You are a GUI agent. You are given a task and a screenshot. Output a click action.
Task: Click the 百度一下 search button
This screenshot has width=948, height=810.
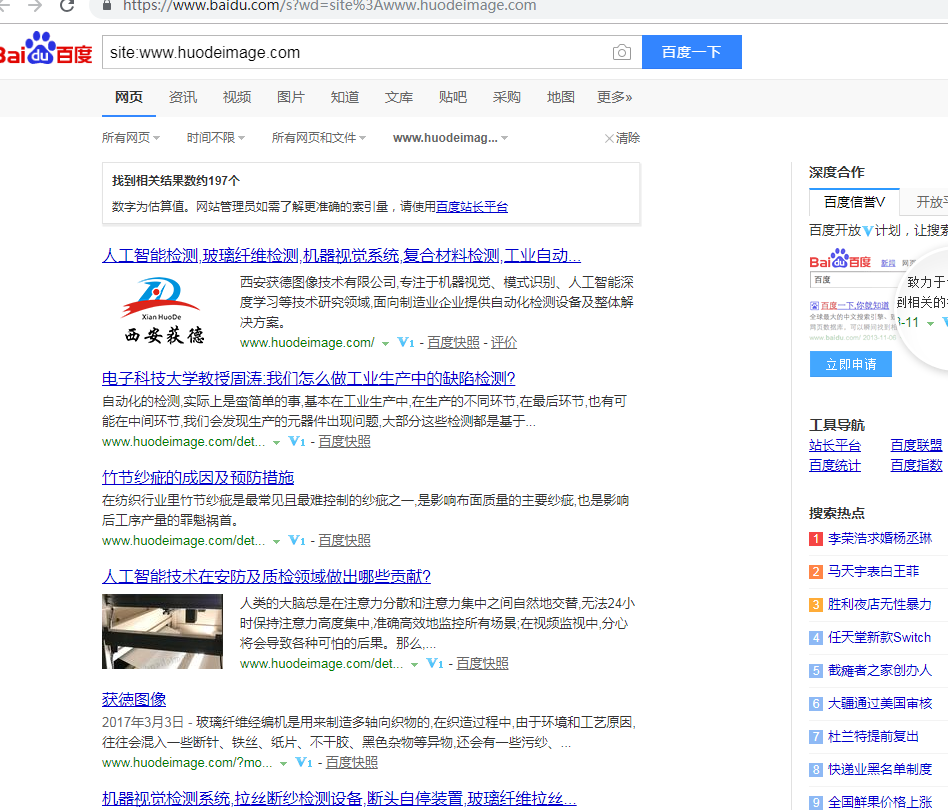(x=692, y=52)
